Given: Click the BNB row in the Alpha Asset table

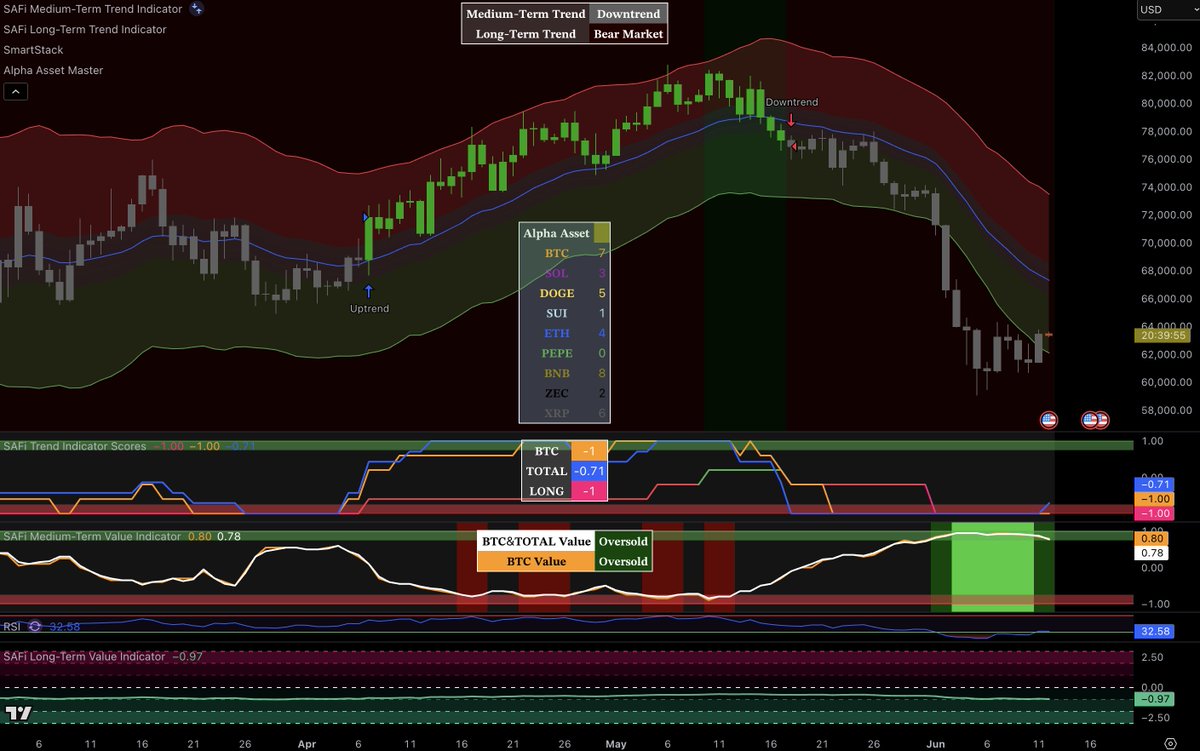Looking at the screenshot, I should pos(564,373).
